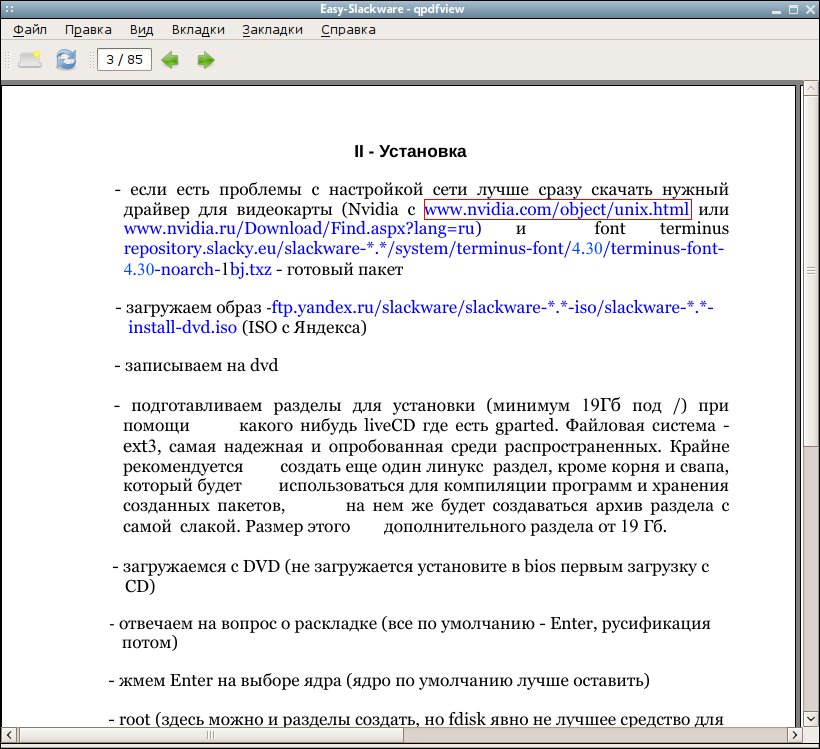820x749 pixels.
Task: Click the horizontal scrollbar thumb
Action: [x=211, y=734]
